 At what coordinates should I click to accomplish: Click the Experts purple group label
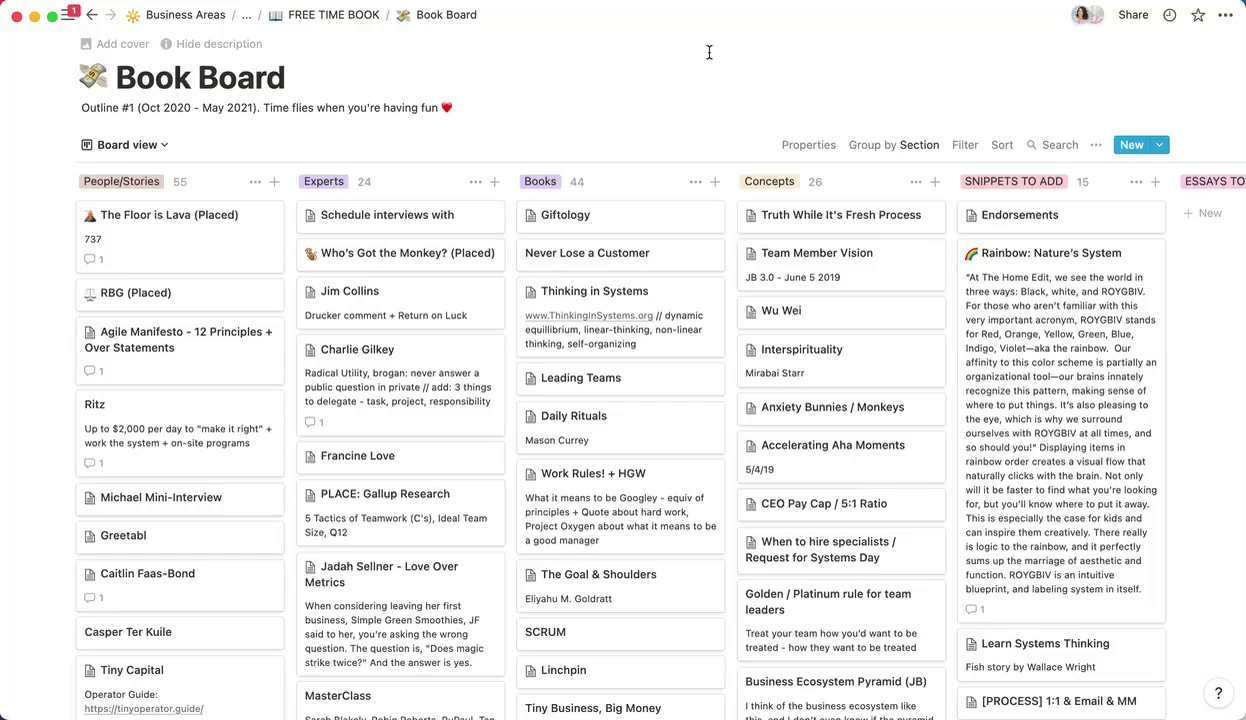pos(324,182)
